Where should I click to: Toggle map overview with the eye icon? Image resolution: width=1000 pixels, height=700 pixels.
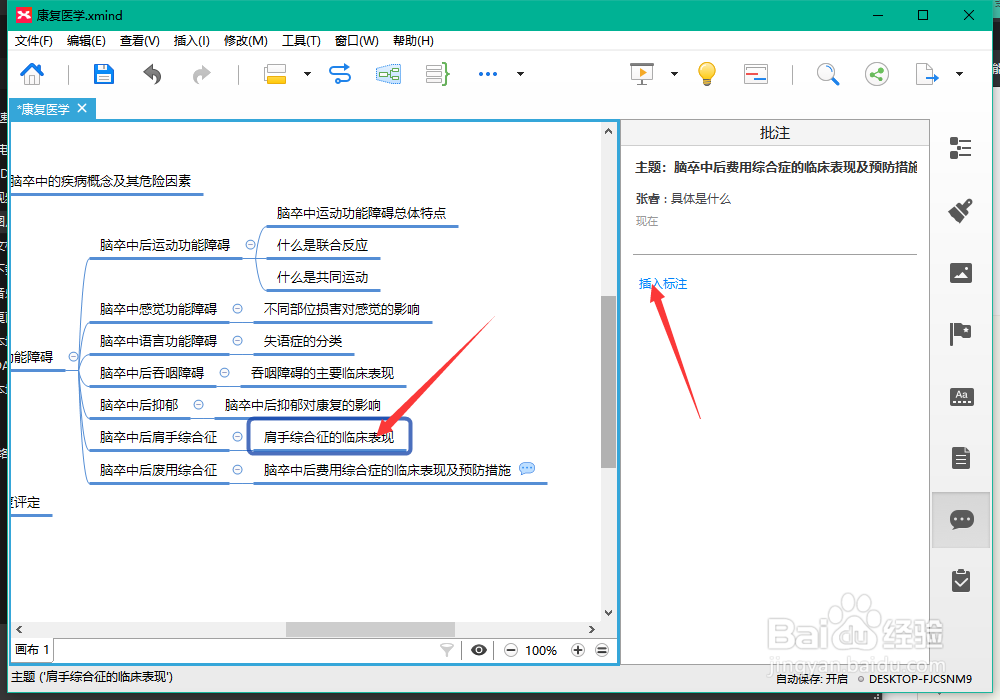click(479, 650)
